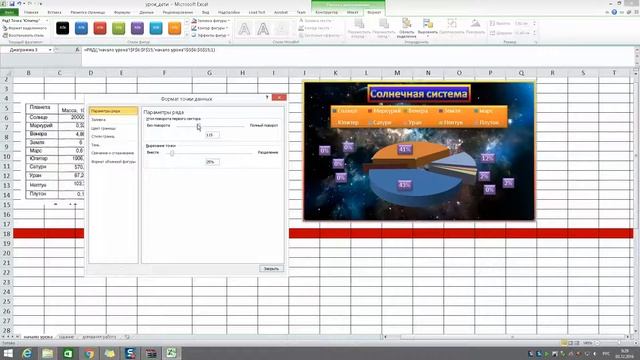The height and width of the screenshot is (360, 640).
Task: Click Восстановить стиль button
Action: pyautogui.click(x=23, y=36)
